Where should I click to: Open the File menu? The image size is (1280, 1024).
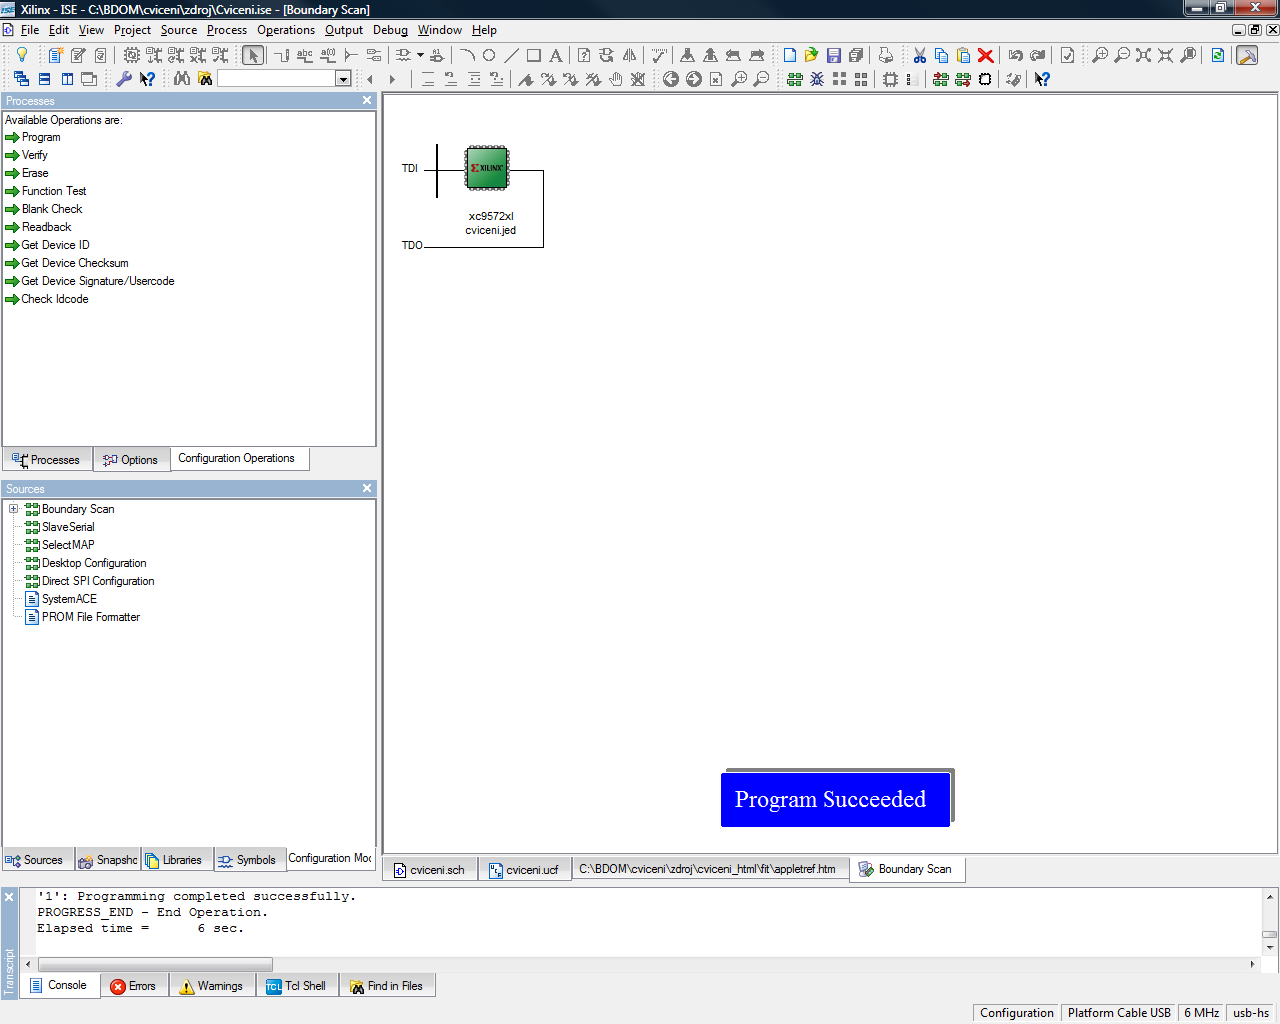pyautogui.click(x=30, y=30)
